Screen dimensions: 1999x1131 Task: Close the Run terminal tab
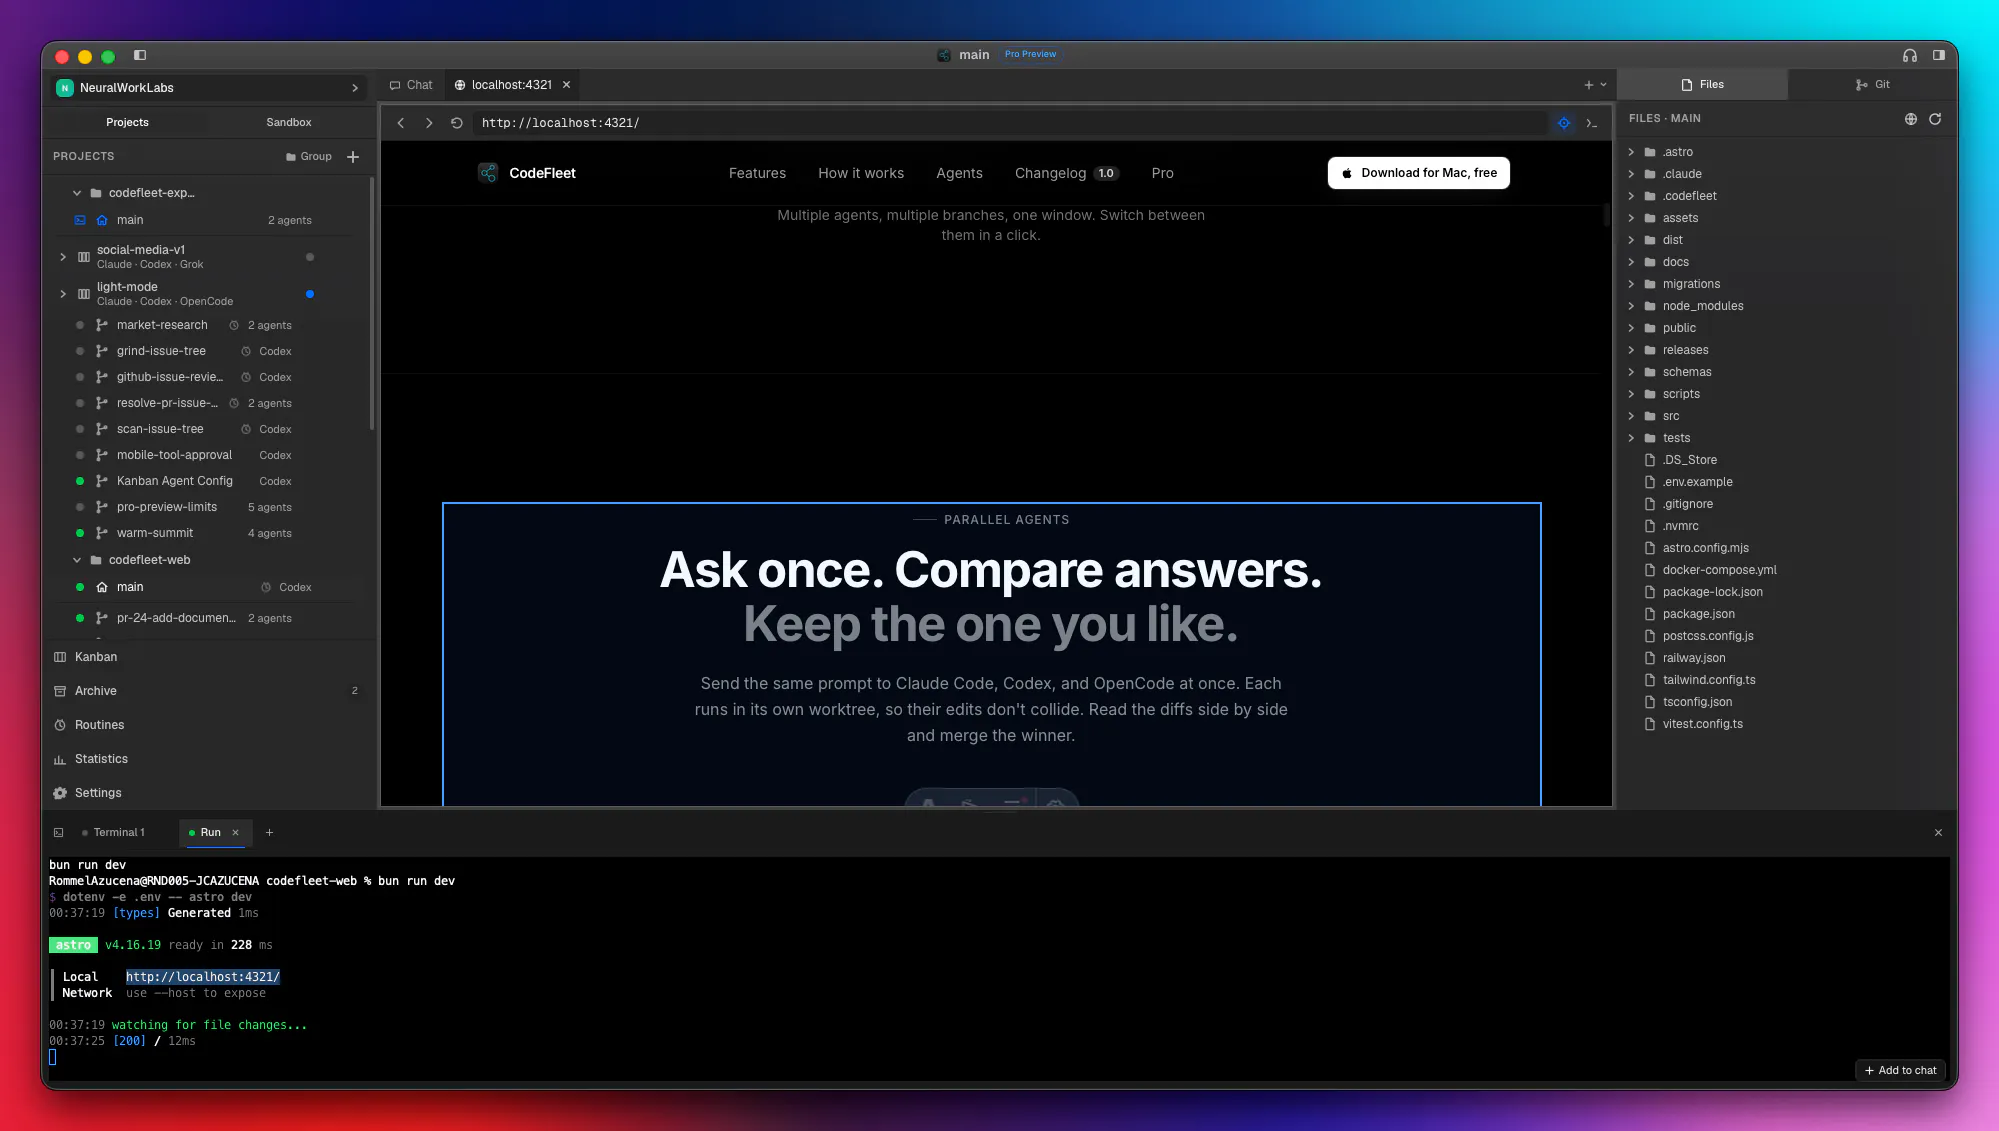pyautogui.click(x=236, y=832)
